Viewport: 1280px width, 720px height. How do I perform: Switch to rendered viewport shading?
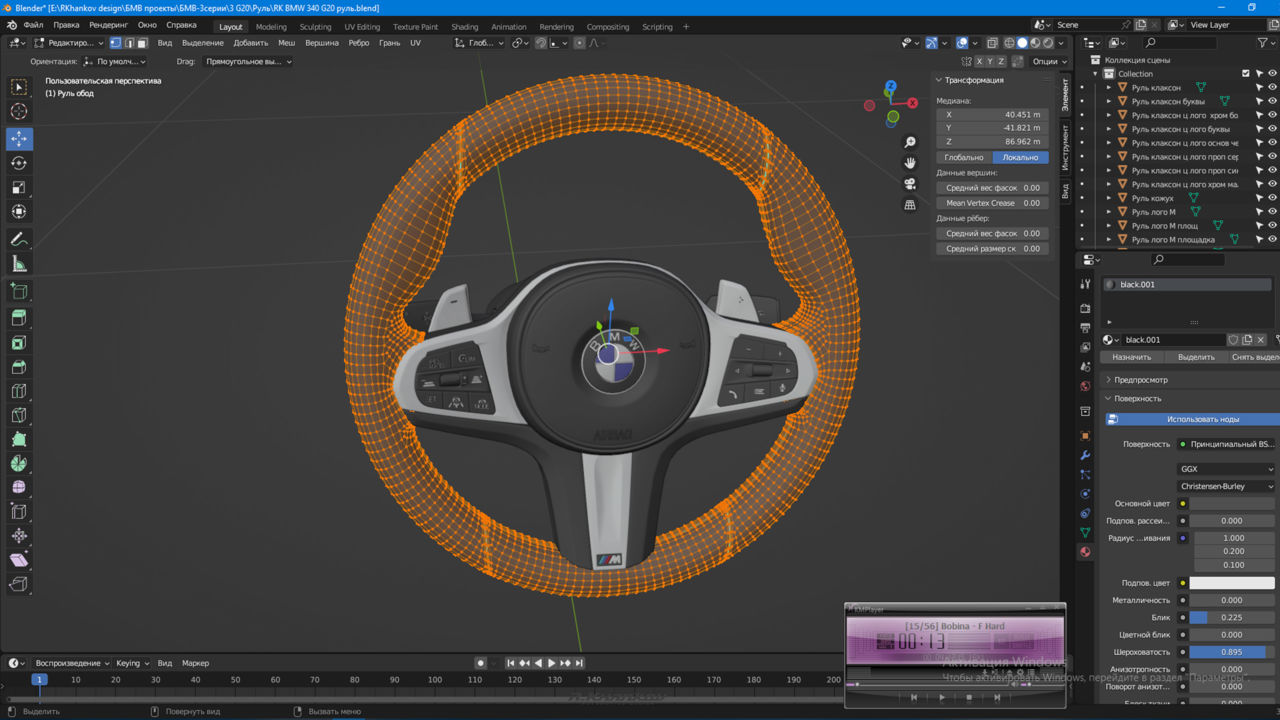1048,43
